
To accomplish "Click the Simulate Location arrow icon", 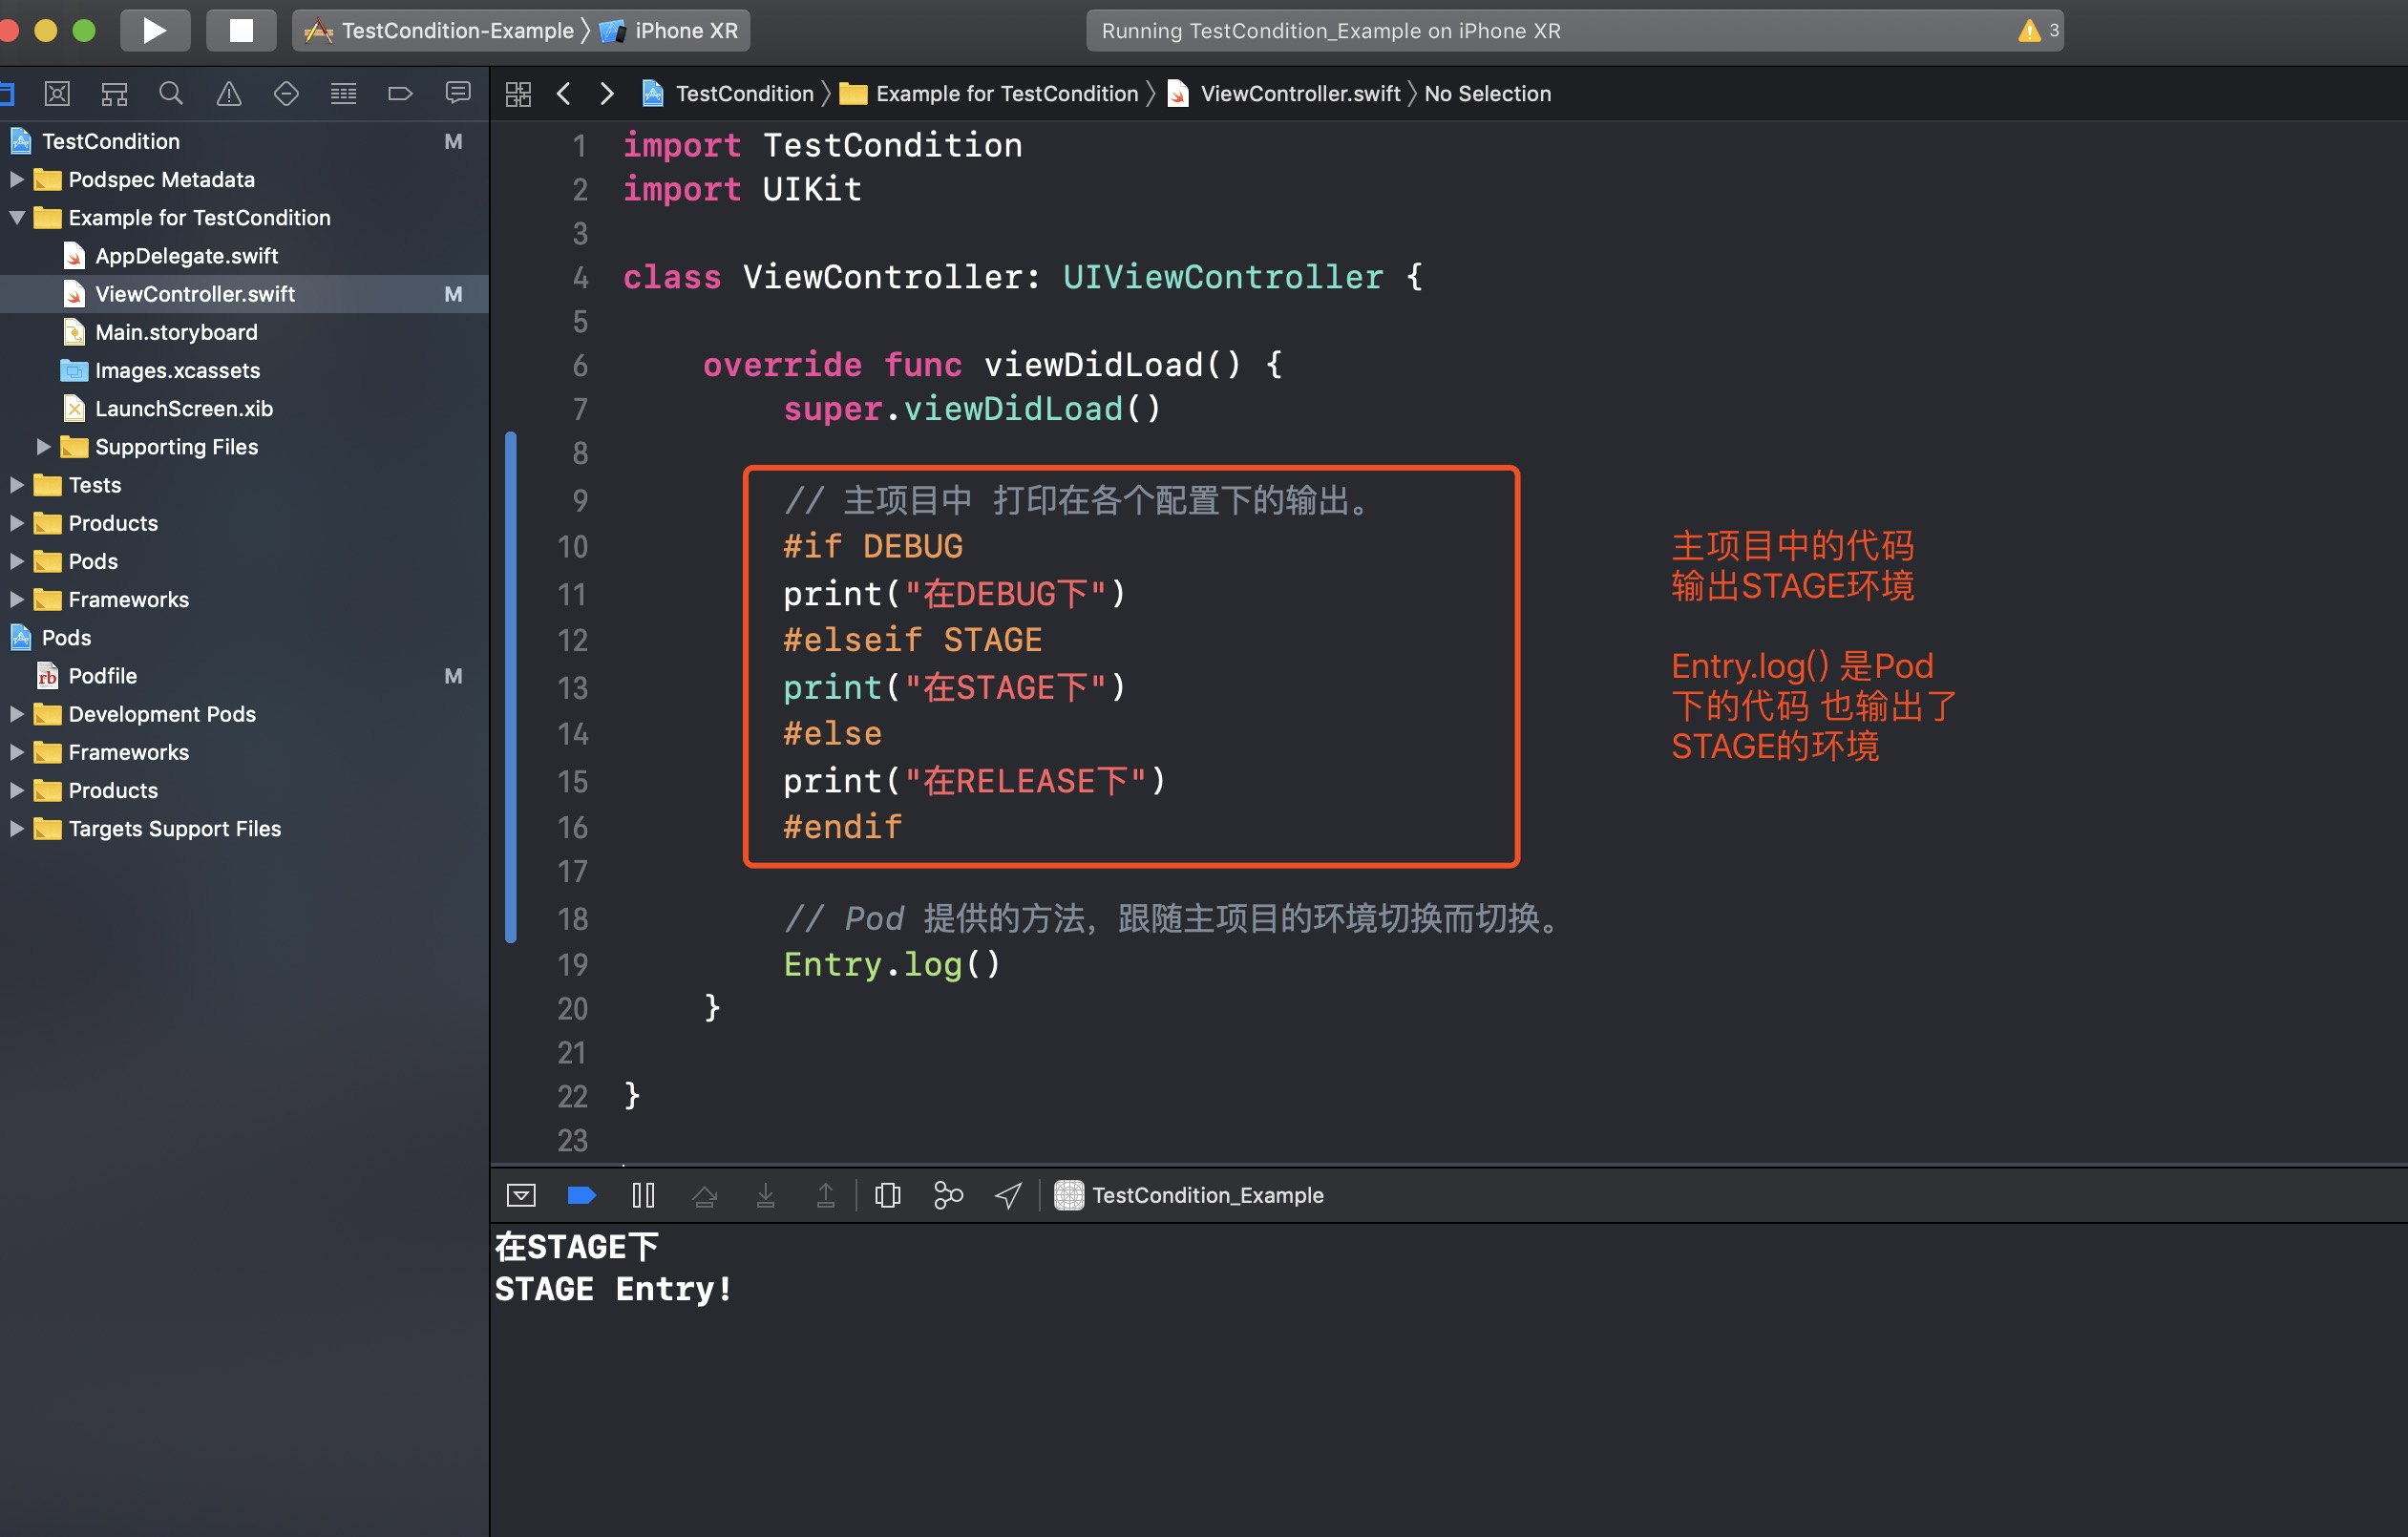I will click(1008, 1195).
